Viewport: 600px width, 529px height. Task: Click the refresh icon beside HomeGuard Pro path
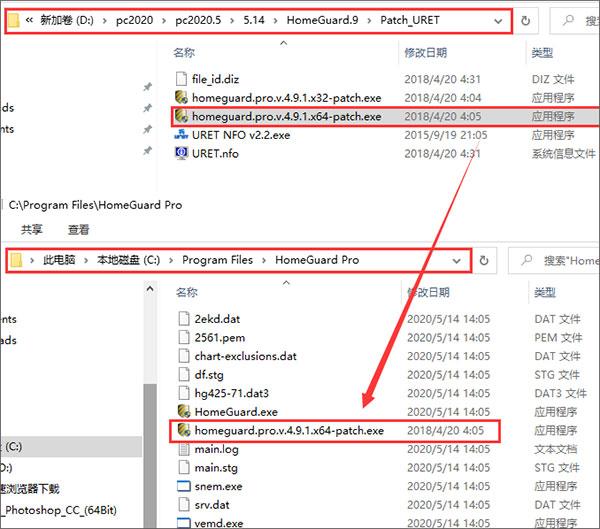pos(484,260)
